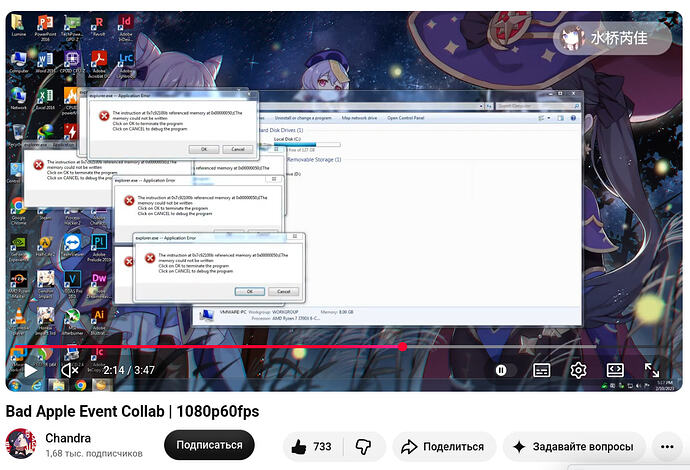Click the Windows Start orb in the taskbar

15,385
